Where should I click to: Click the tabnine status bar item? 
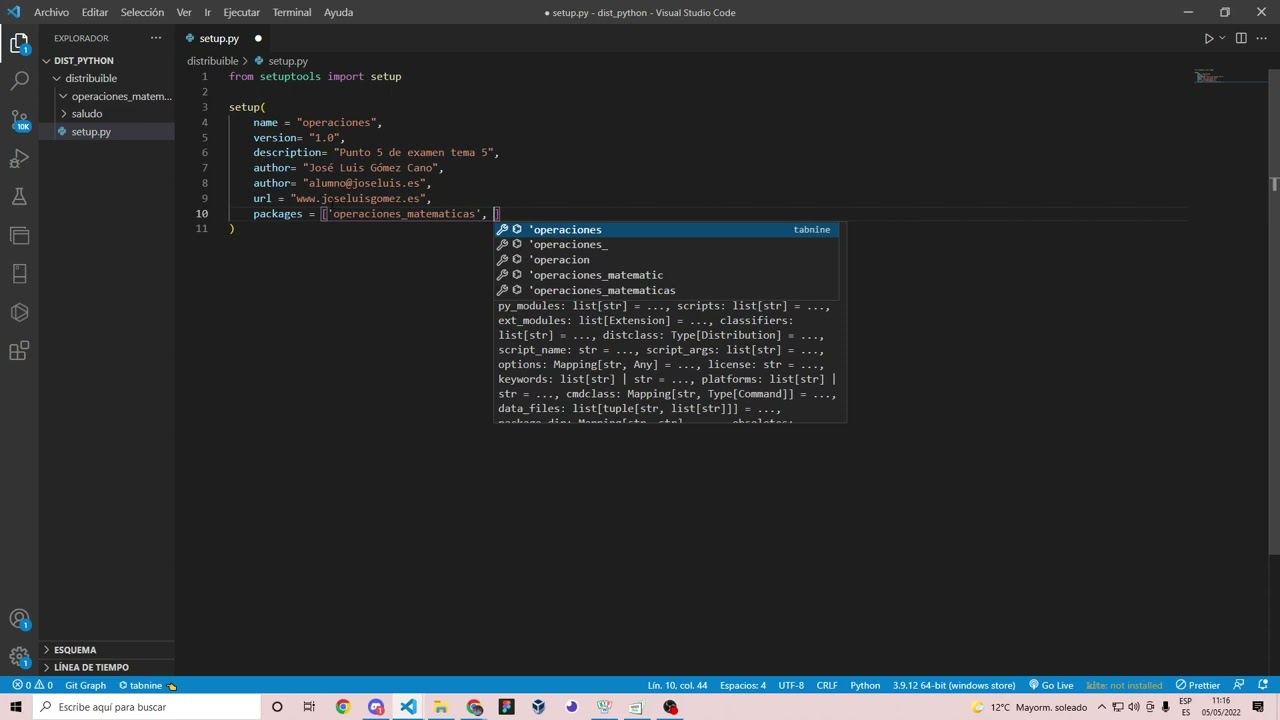point(146,685)
